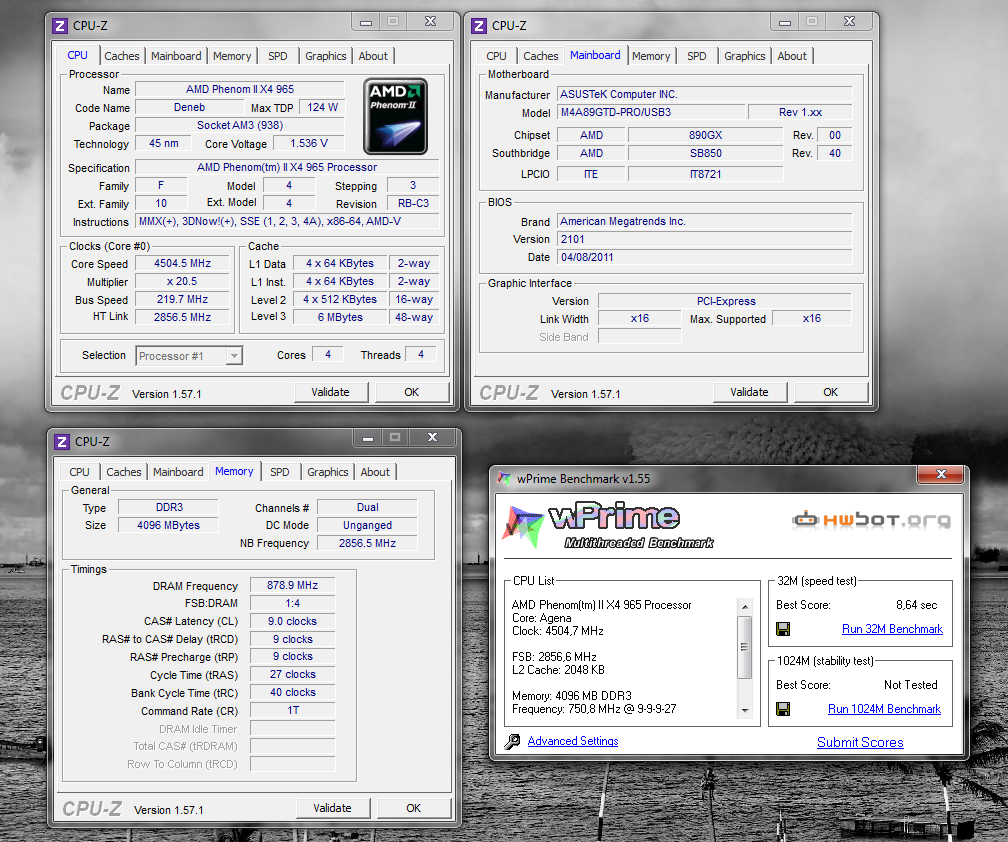
Task: Click the floppy save icon under 1024M stability test
Action: click(783, 709)
